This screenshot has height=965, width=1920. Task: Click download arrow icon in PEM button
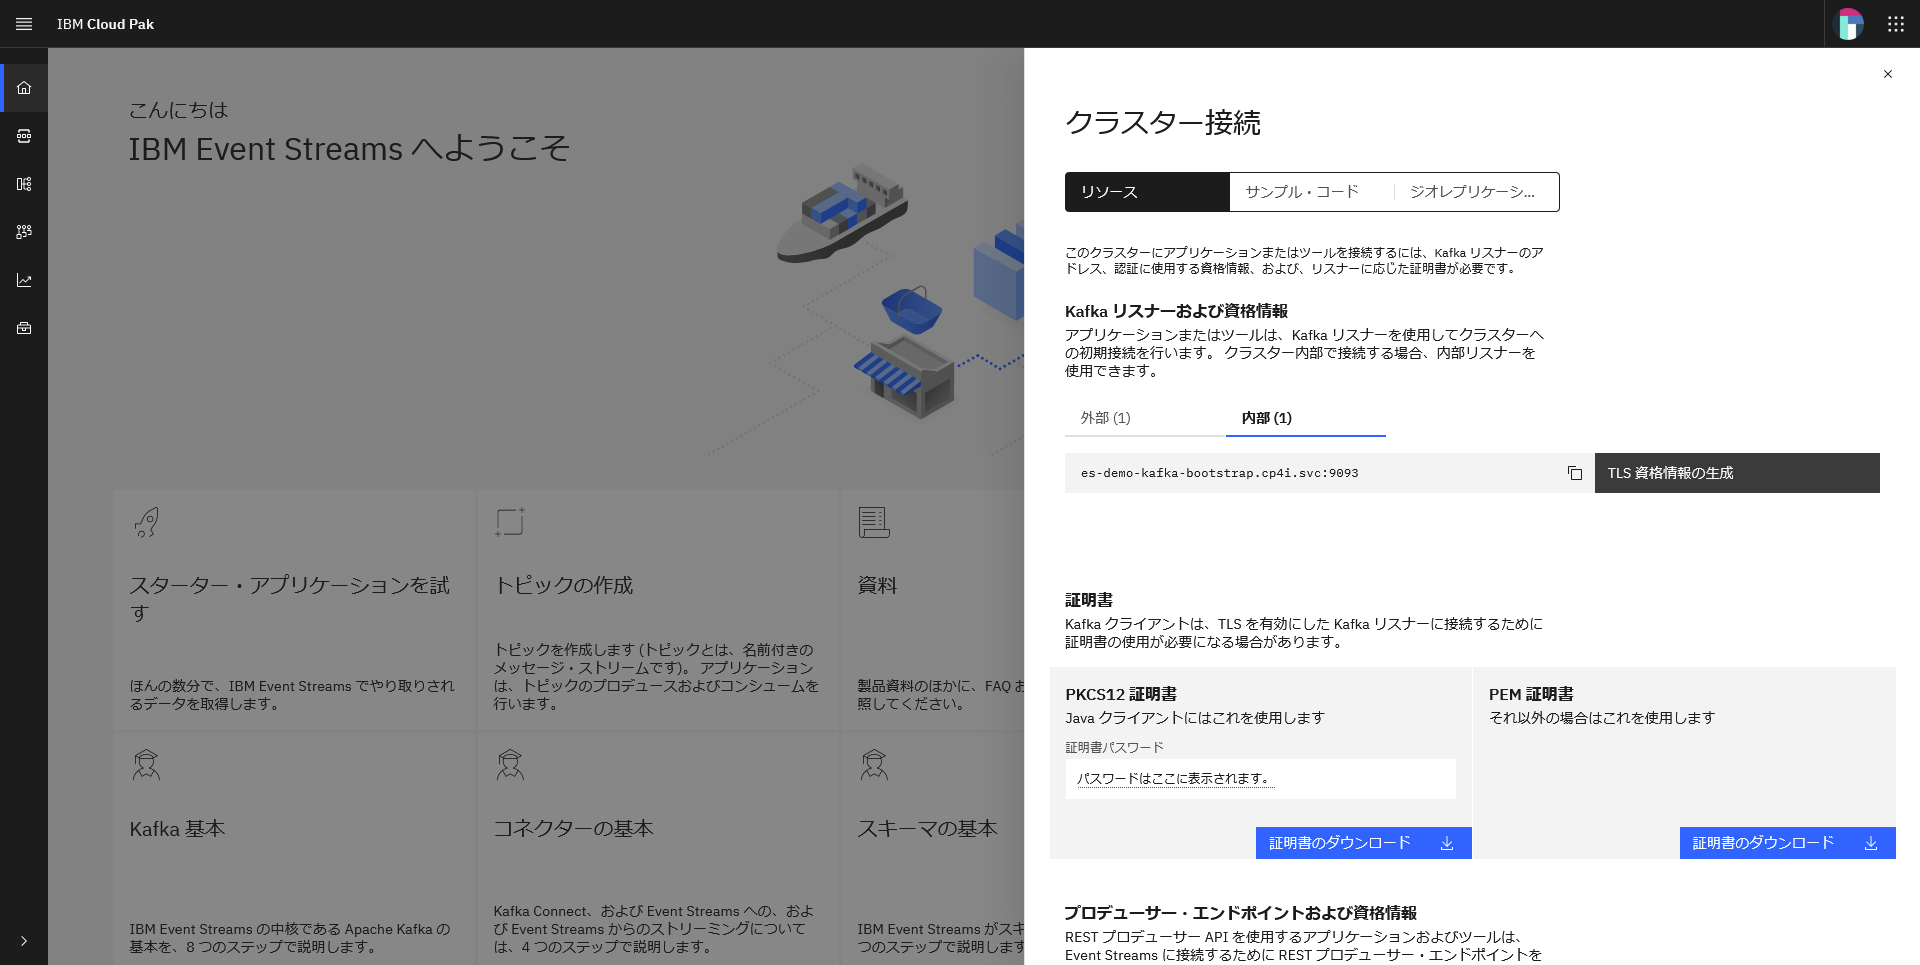[1871, 843]
